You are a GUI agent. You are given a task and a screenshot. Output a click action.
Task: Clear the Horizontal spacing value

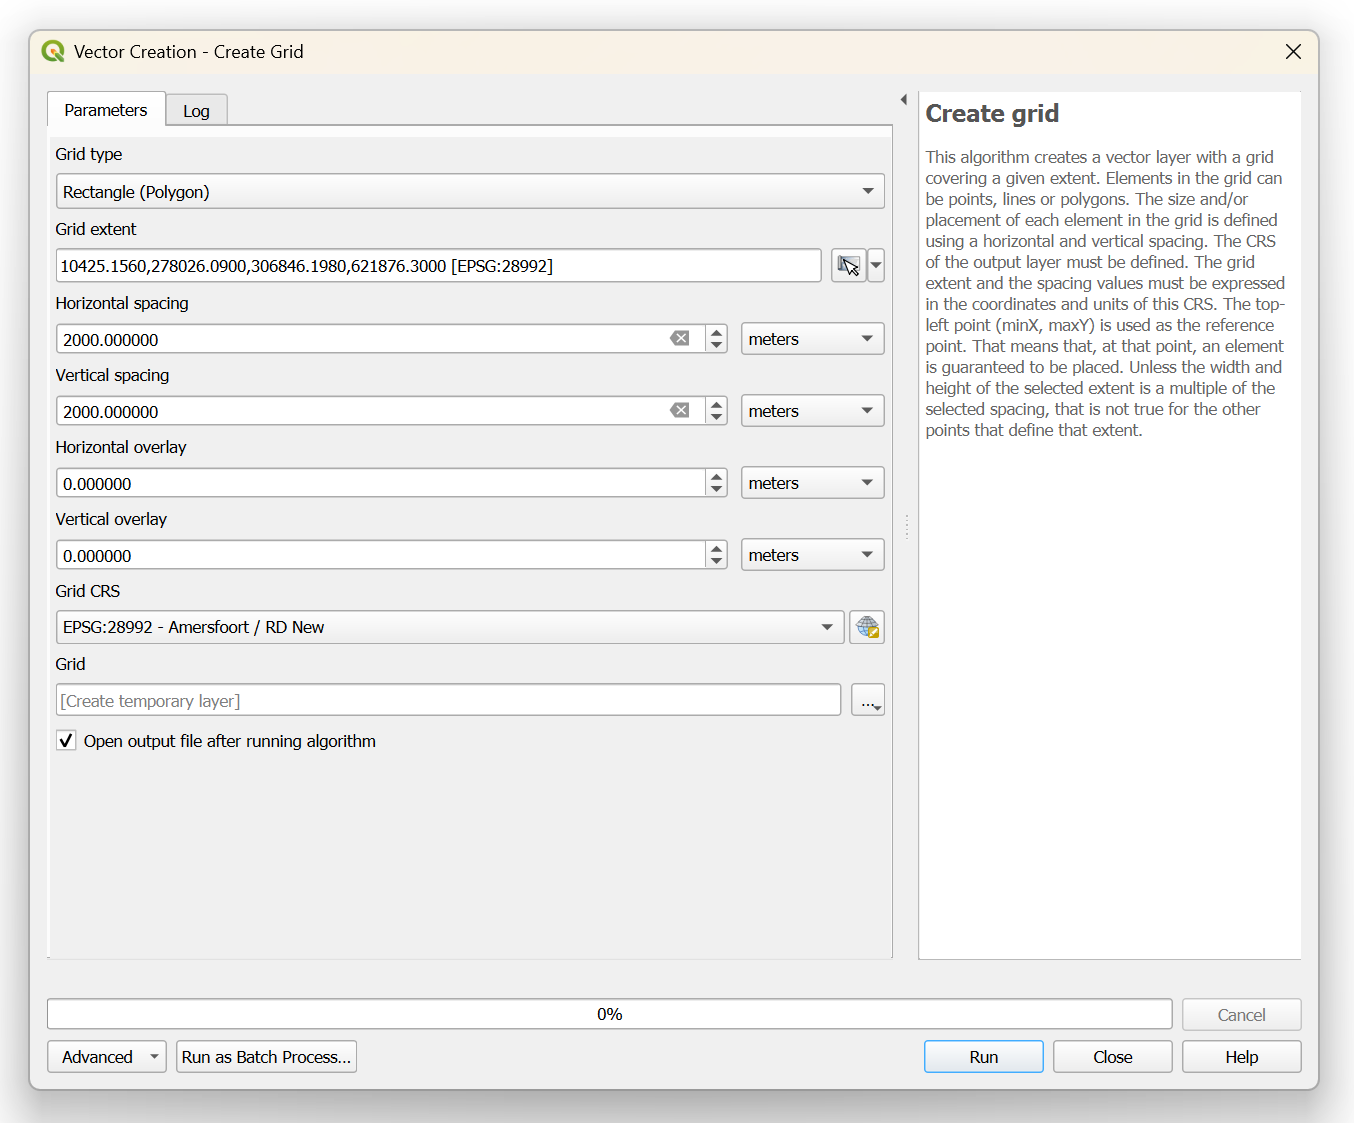680,339
